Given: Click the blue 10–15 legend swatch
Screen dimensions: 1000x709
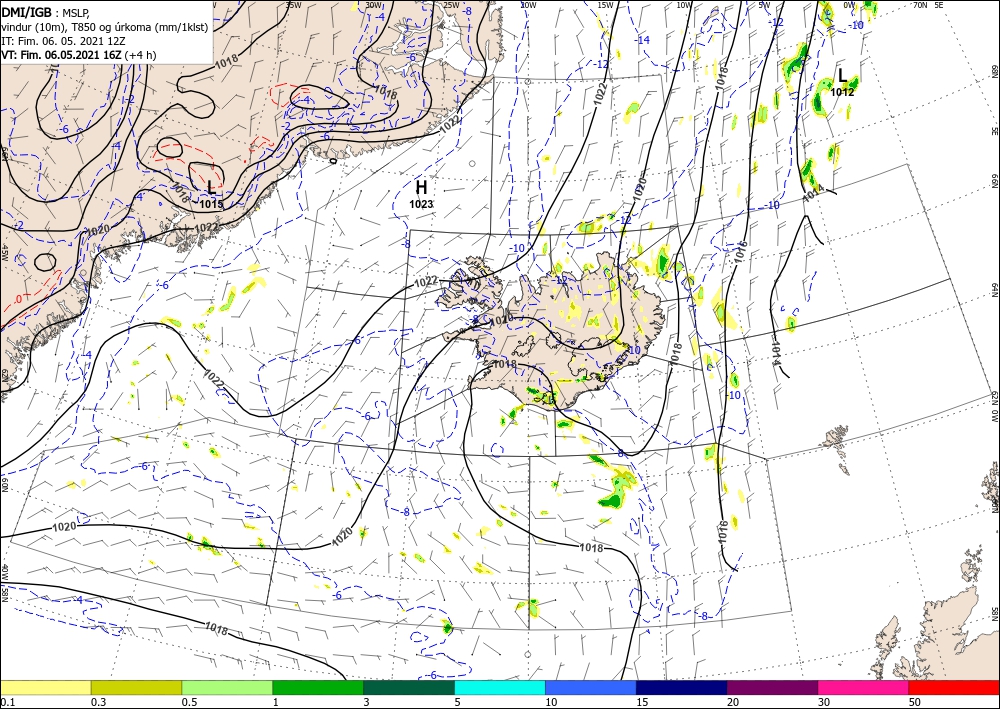Looking at the screenshot, I should click(x=591, y=687).
